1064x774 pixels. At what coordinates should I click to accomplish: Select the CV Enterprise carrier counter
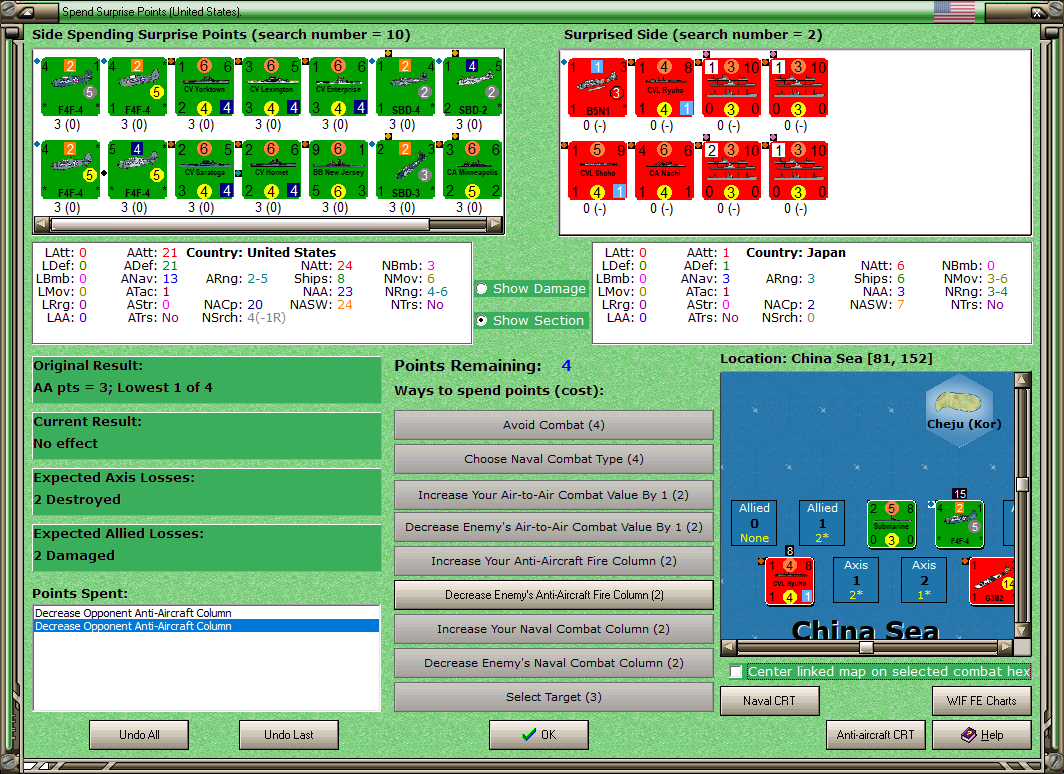coord(339,87)
